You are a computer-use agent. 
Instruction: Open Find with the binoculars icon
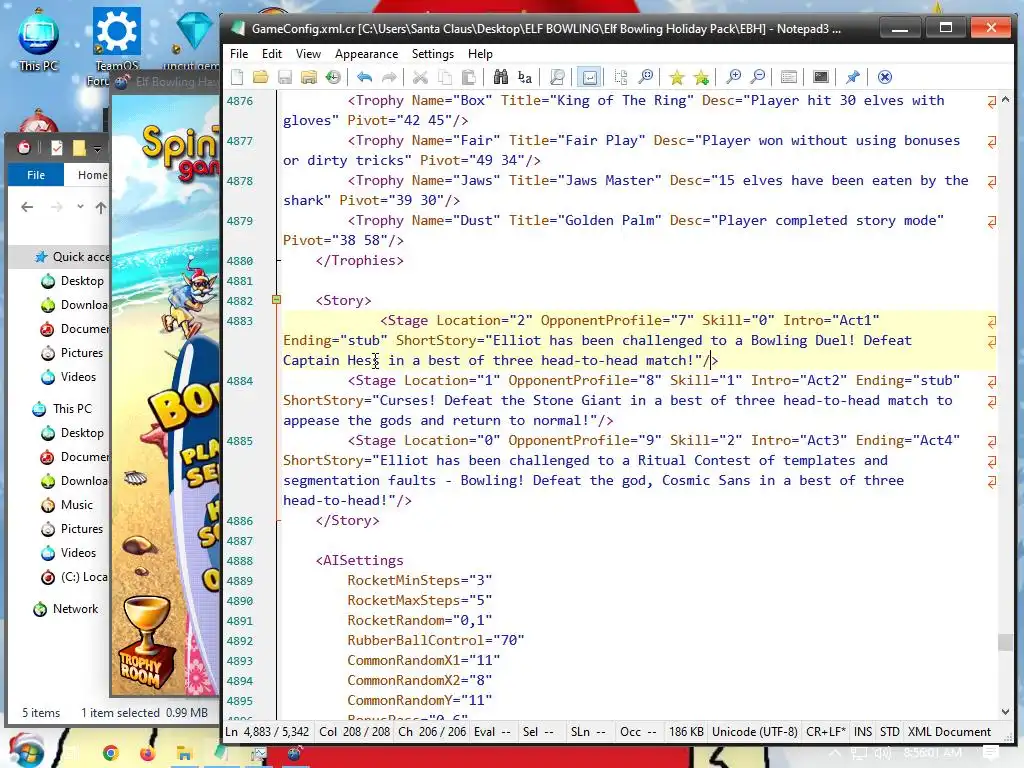point(501,77)
